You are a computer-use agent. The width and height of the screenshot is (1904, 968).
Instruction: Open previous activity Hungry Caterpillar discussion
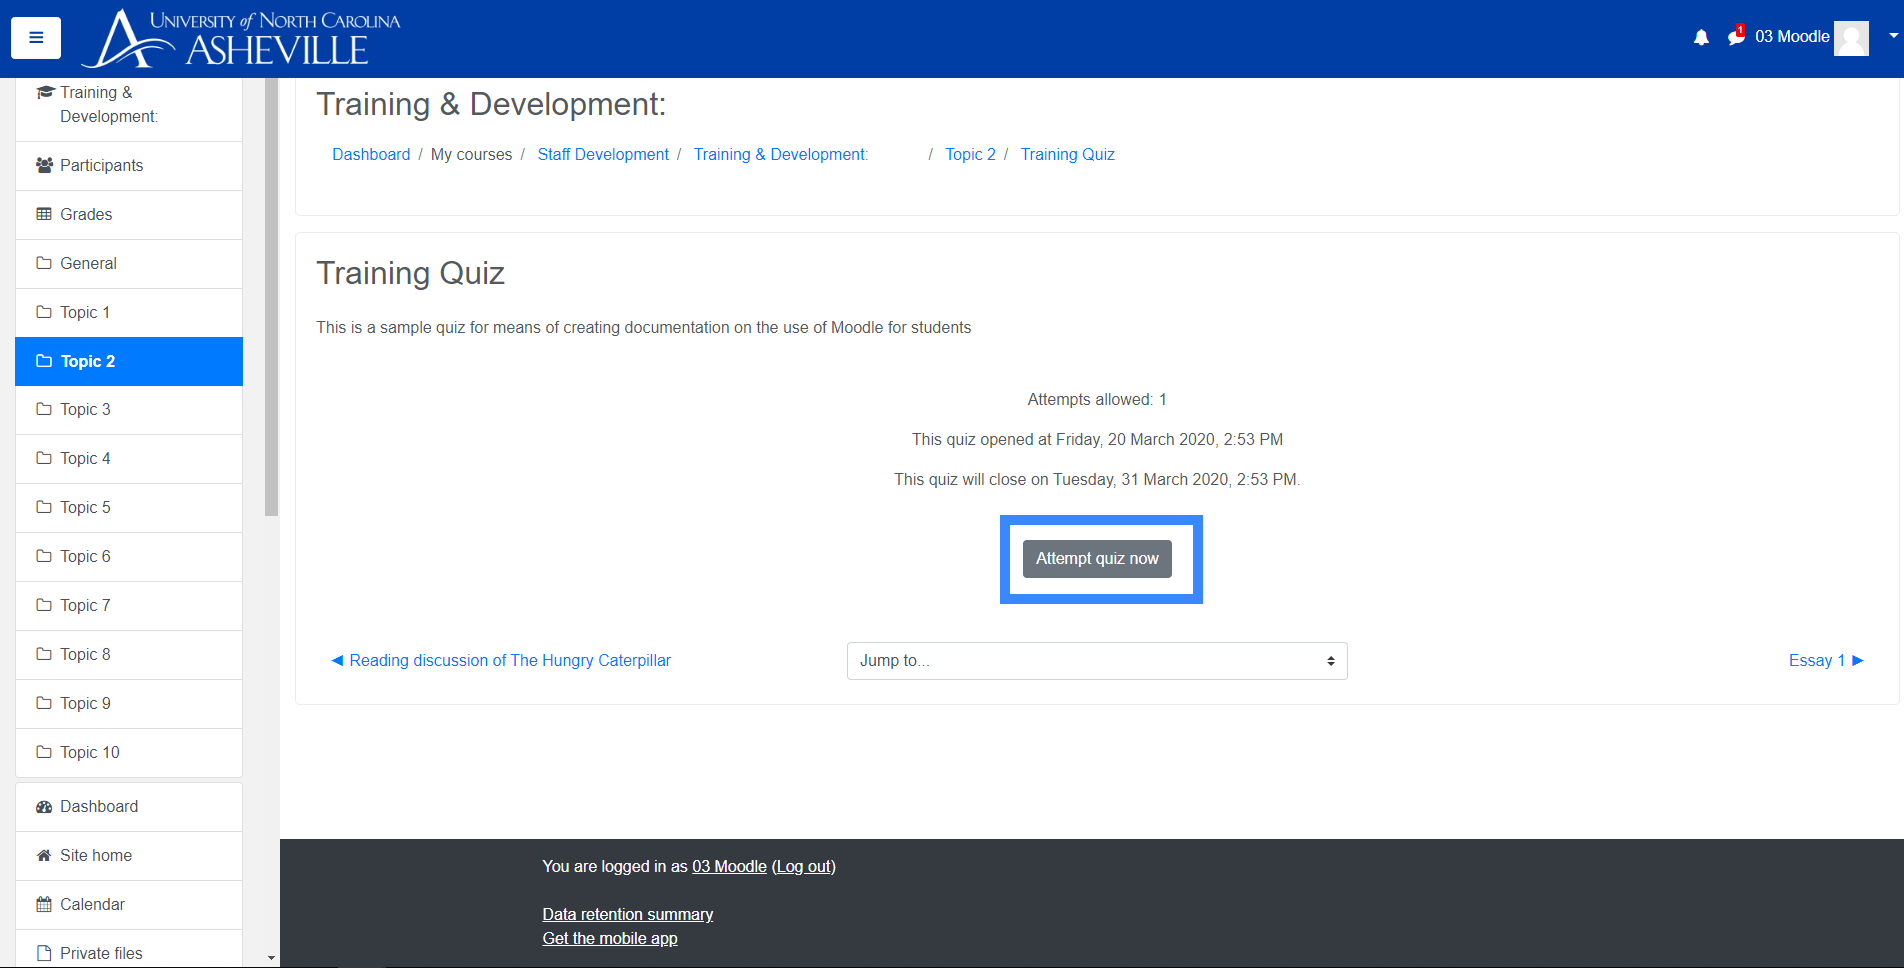pyautogui.click(x=501, y=660)
